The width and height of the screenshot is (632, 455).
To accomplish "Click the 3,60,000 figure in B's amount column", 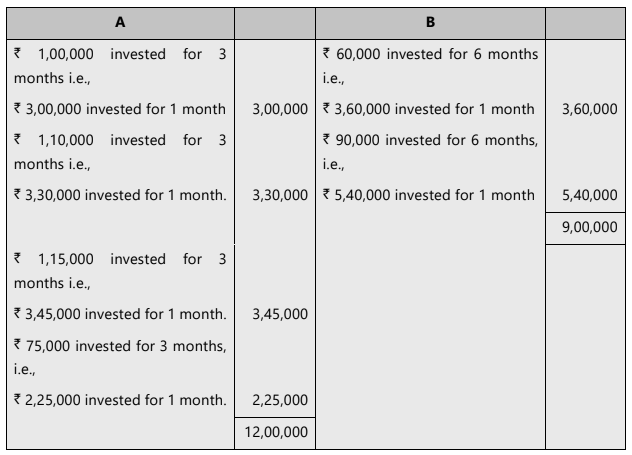I will [590, 108].
